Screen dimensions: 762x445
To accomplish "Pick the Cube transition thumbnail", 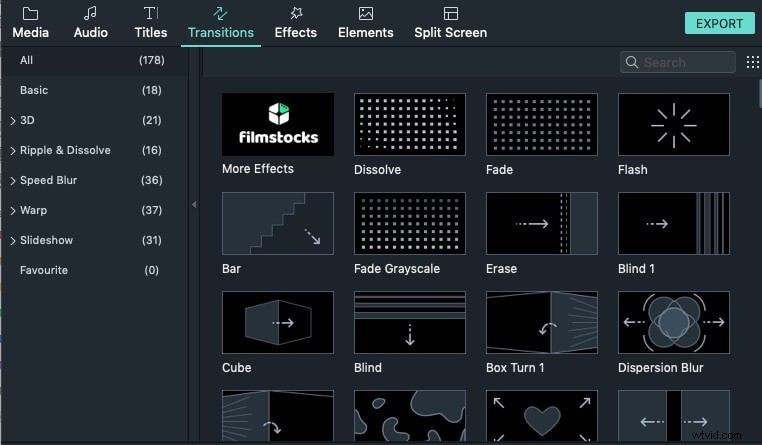I will [x=278, y=323].
